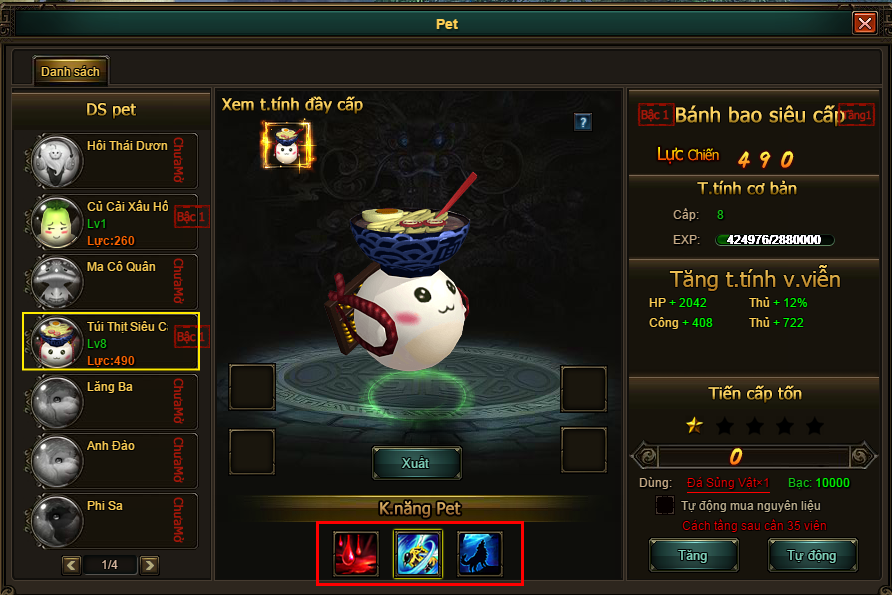Go to next pet list page
Image resolution: width=892 pixels, height=595 pixels.
pyautogui.click(x=150, y=565)
